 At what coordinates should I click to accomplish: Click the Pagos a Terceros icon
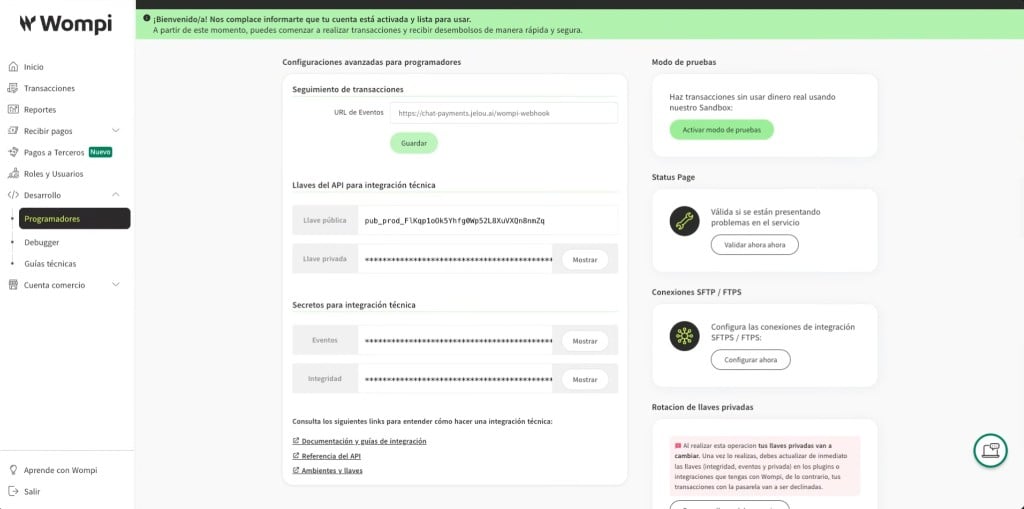tap(13, 152)
